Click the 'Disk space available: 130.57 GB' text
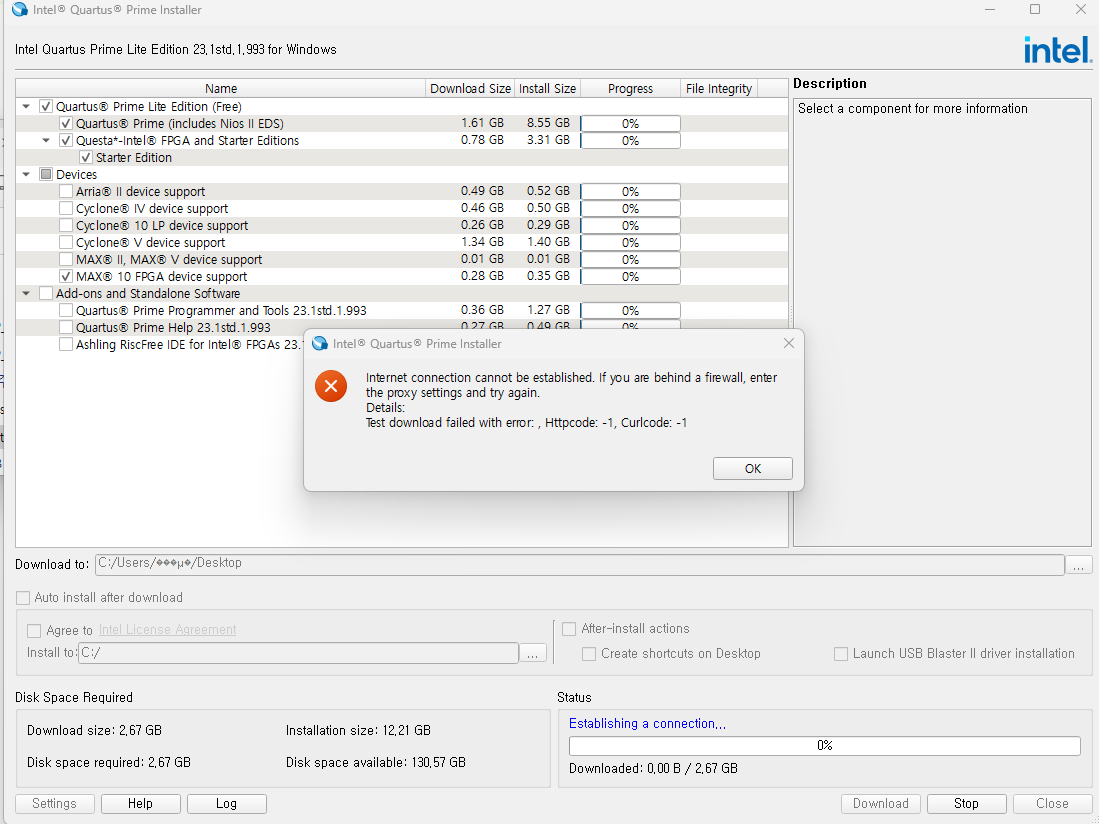 [376, 762]
